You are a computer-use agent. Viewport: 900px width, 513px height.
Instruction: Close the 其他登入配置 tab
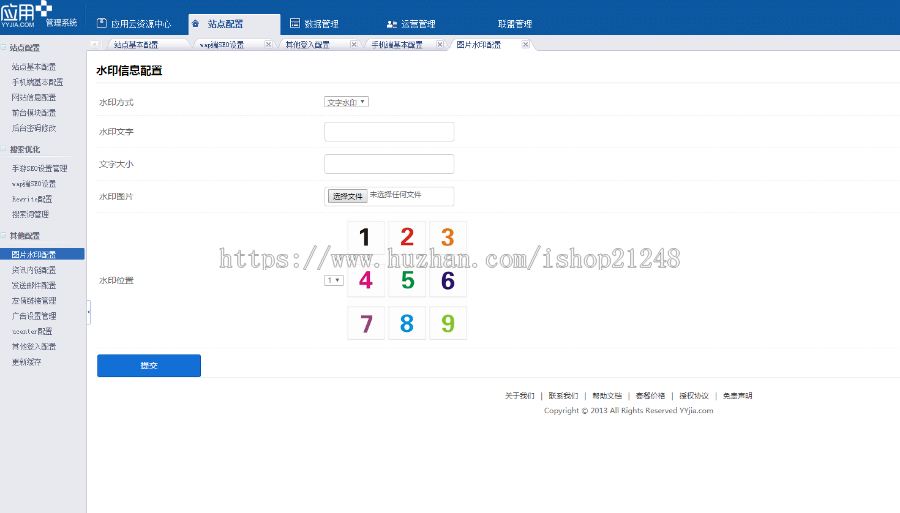click(x=354, y=44)
